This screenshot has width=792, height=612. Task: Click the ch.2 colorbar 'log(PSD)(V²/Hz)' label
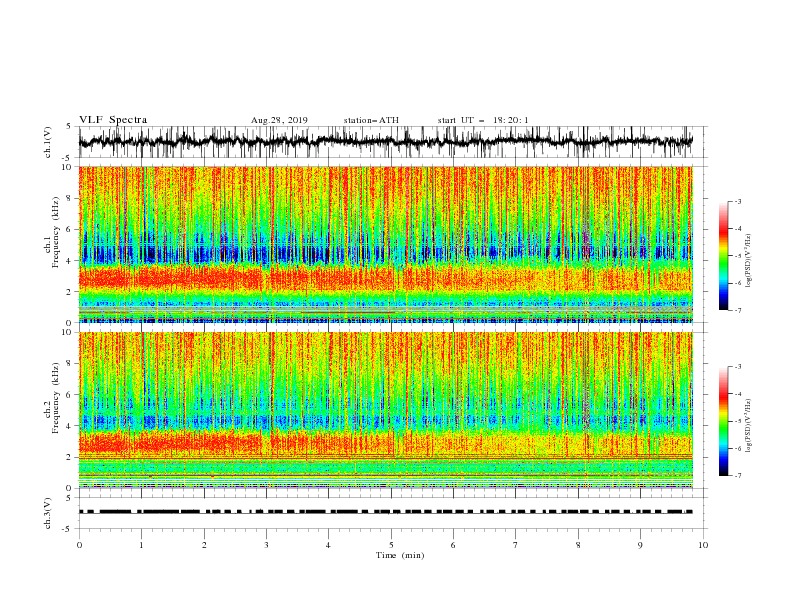coord(748,426)
